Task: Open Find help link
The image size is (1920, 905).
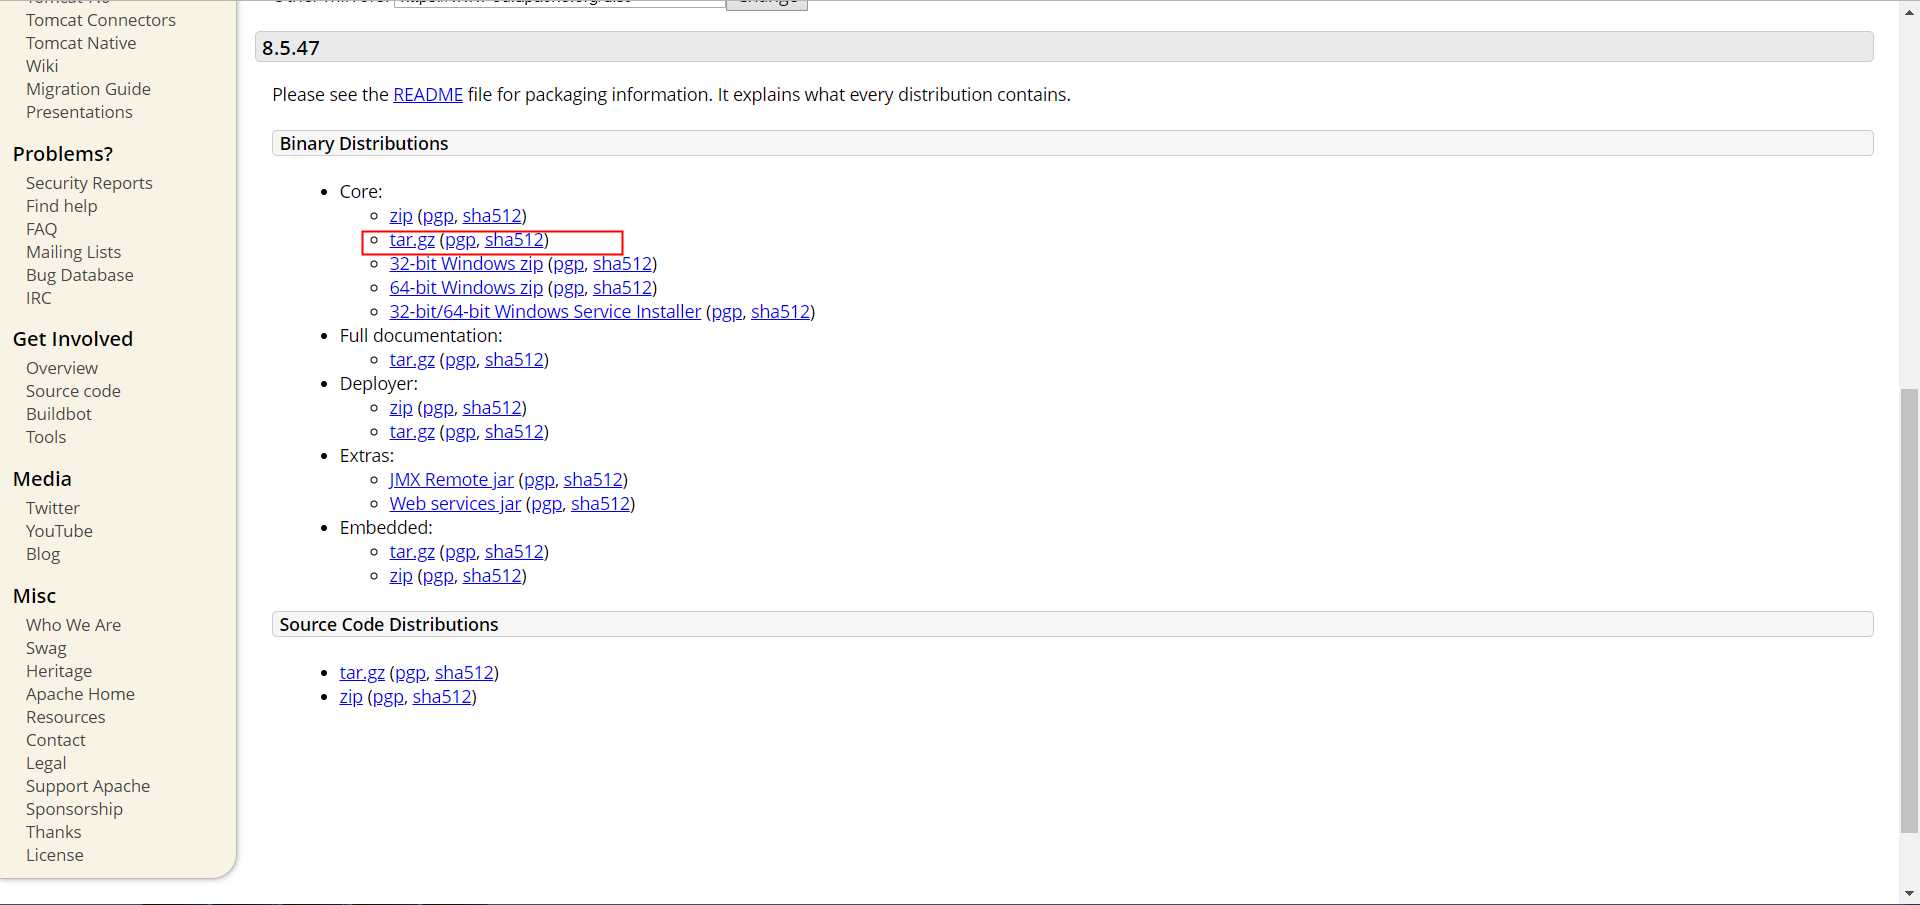Action: [x=61, y=206]
